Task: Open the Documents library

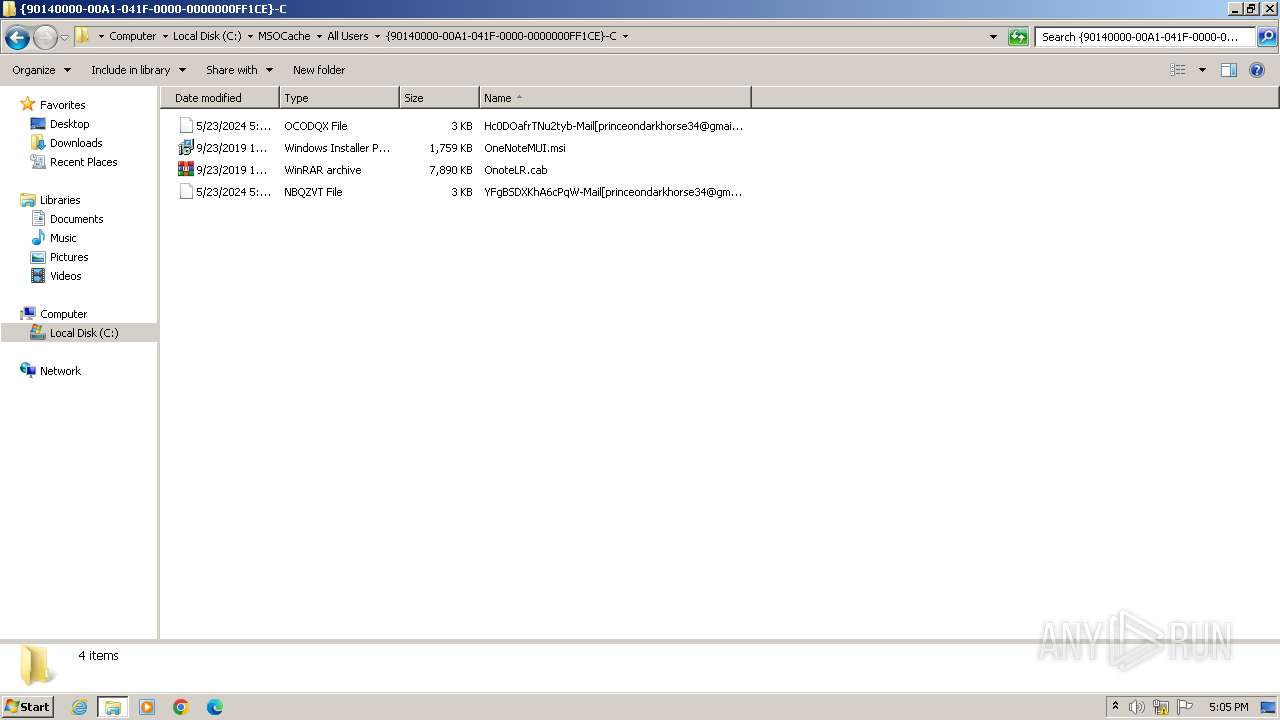Action: (76, 219)
